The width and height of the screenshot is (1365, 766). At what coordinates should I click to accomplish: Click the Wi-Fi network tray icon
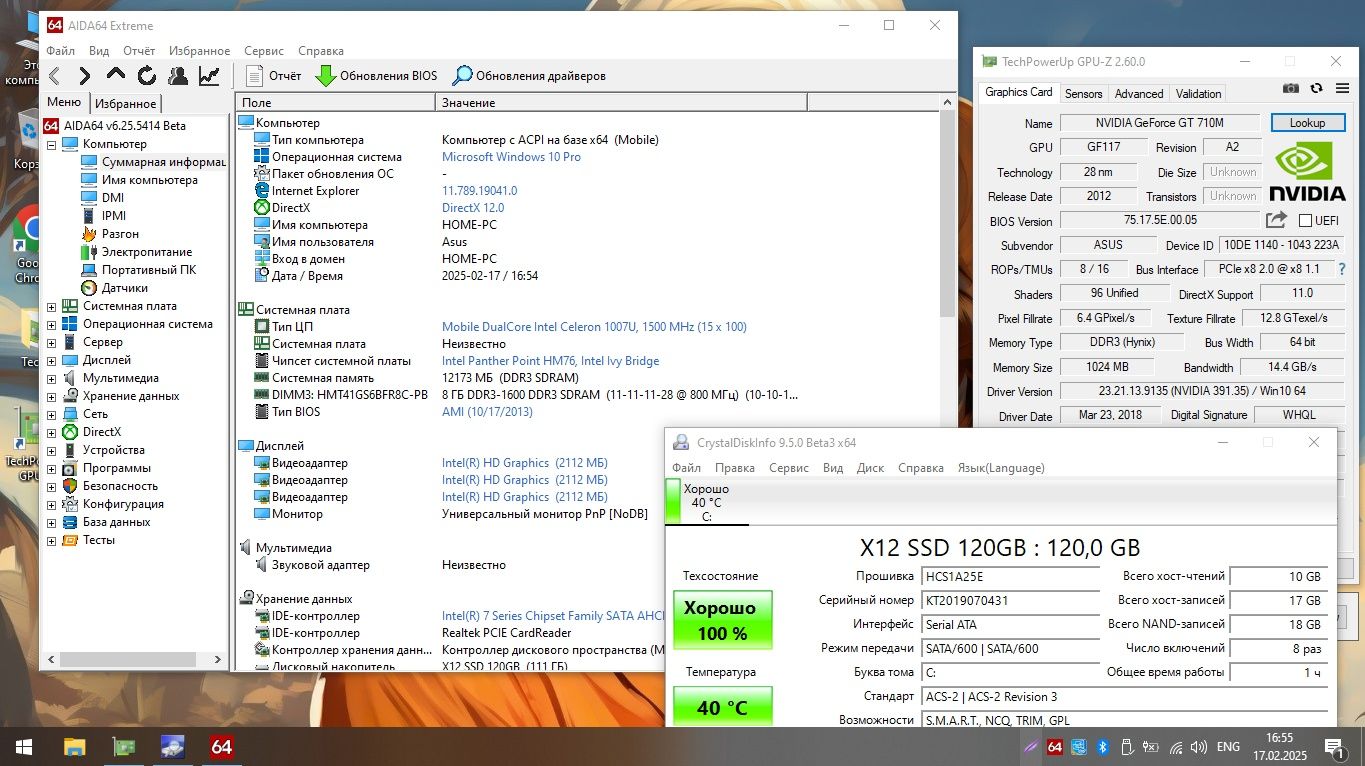pyautogui.click(x=1176, y=746)
